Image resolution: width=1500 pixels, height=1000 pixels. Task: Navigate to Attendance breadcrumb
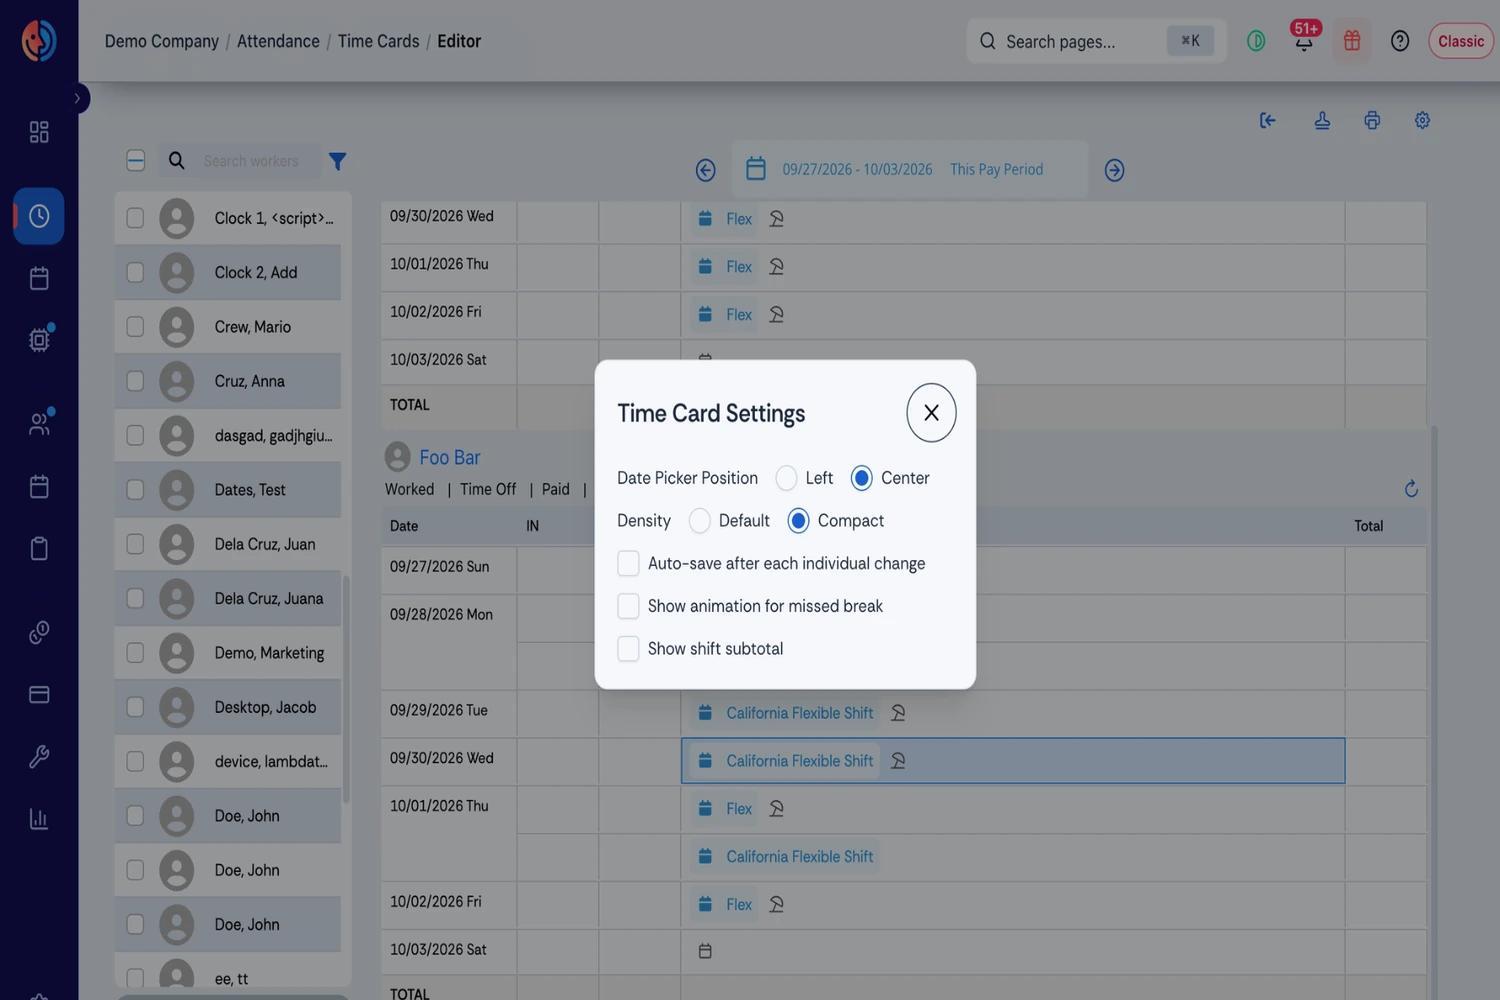[278, 41]
